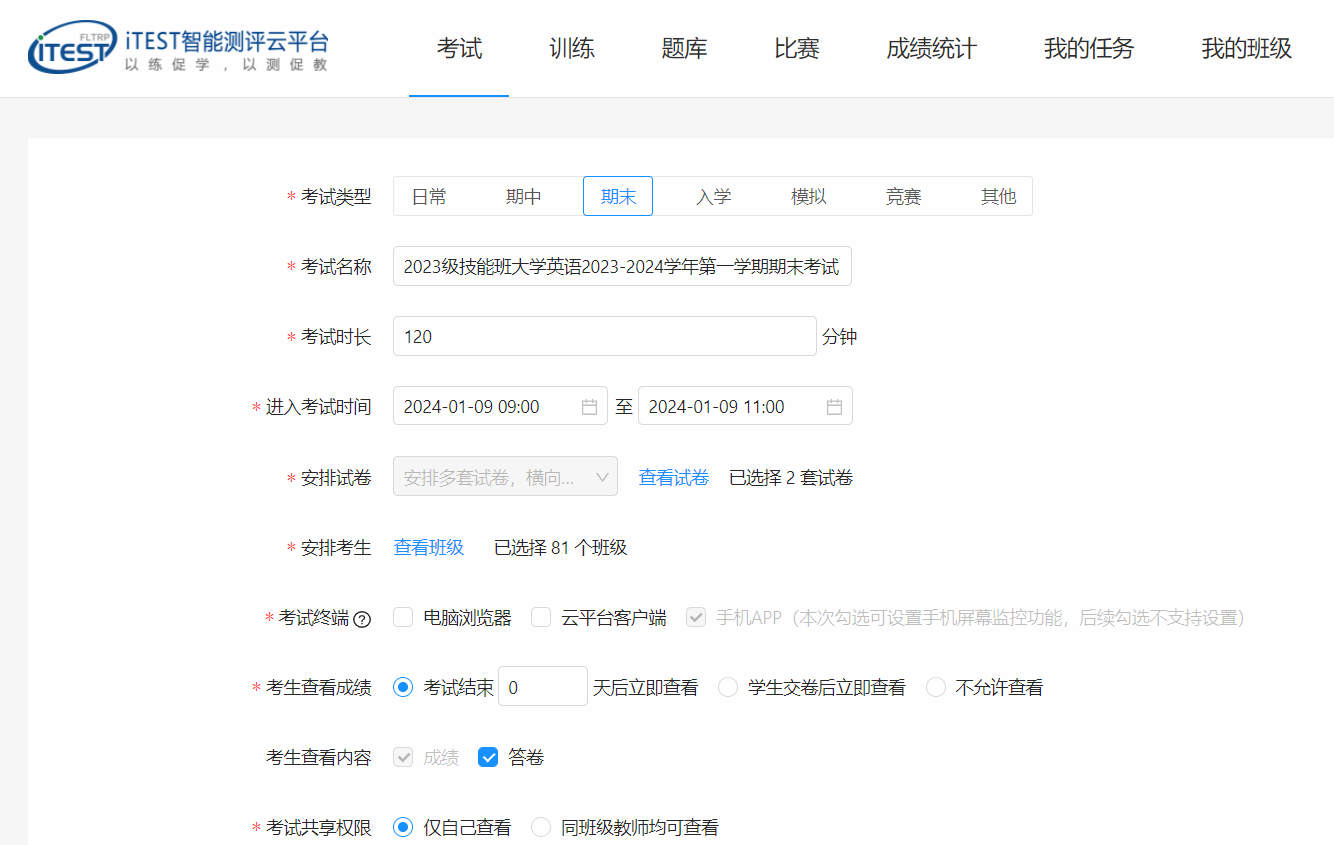Click the 查看试卷 link
This screenshot has width=1334, height=845.
674,478
